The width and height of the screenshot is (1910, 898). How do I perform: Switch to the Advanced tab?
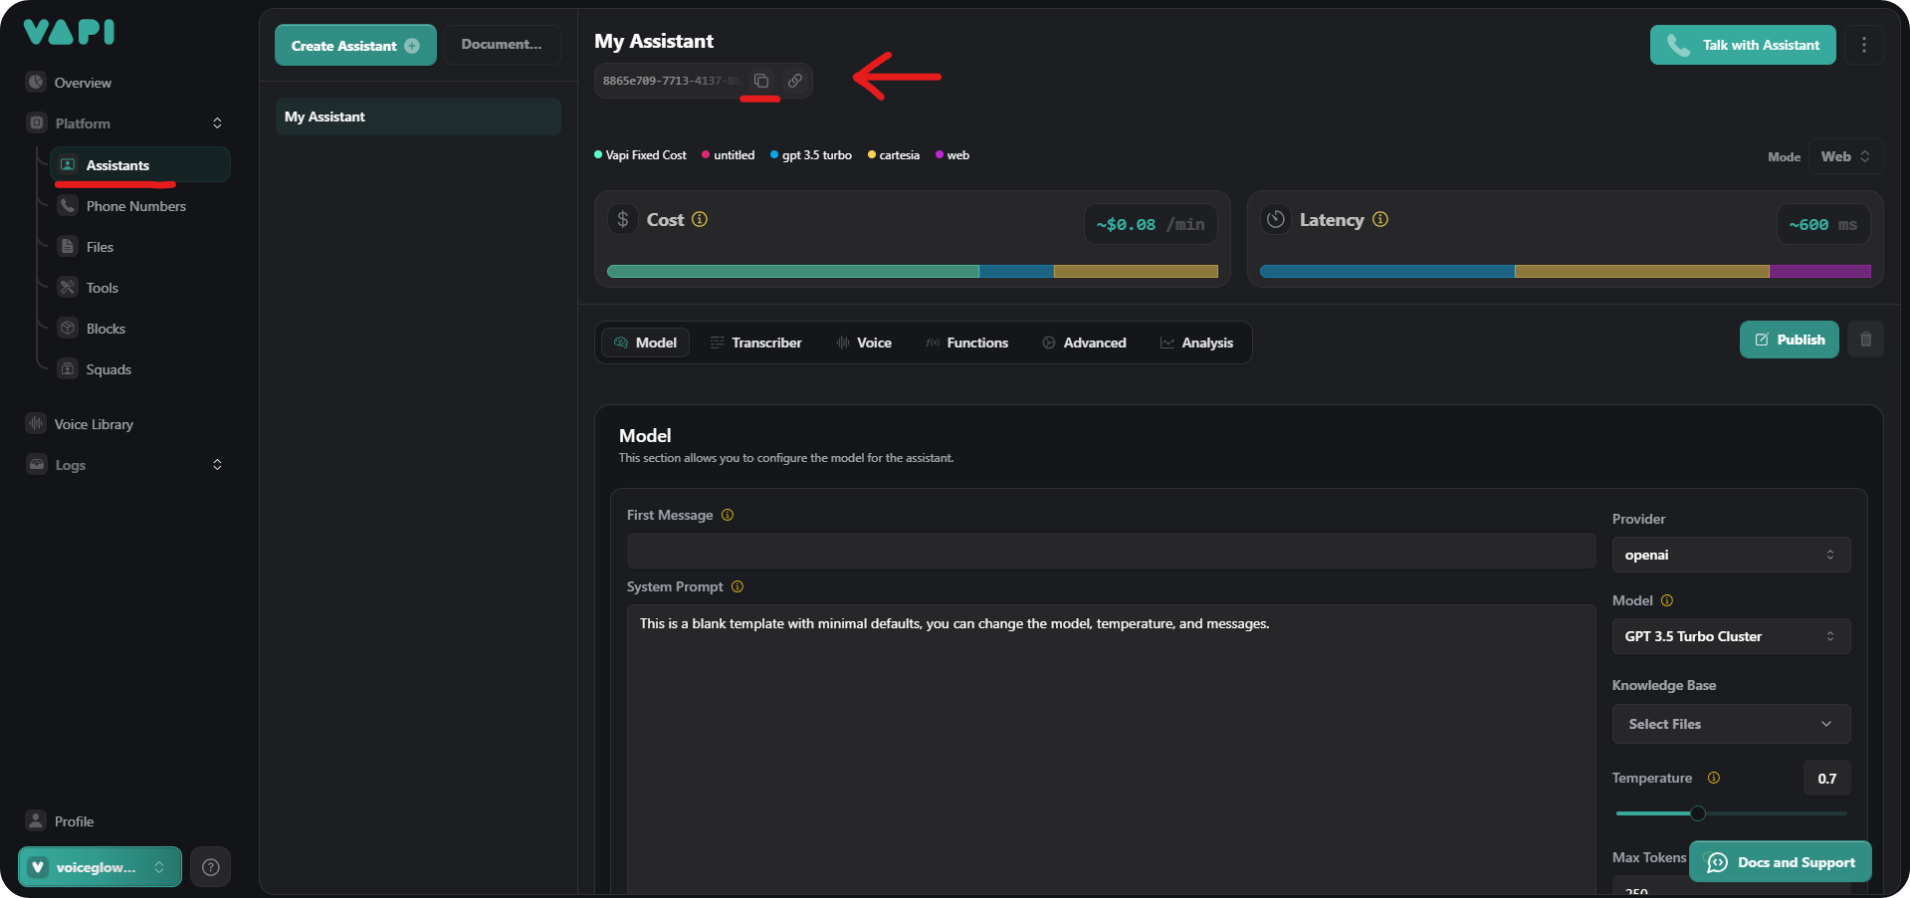coord(1084,343)
